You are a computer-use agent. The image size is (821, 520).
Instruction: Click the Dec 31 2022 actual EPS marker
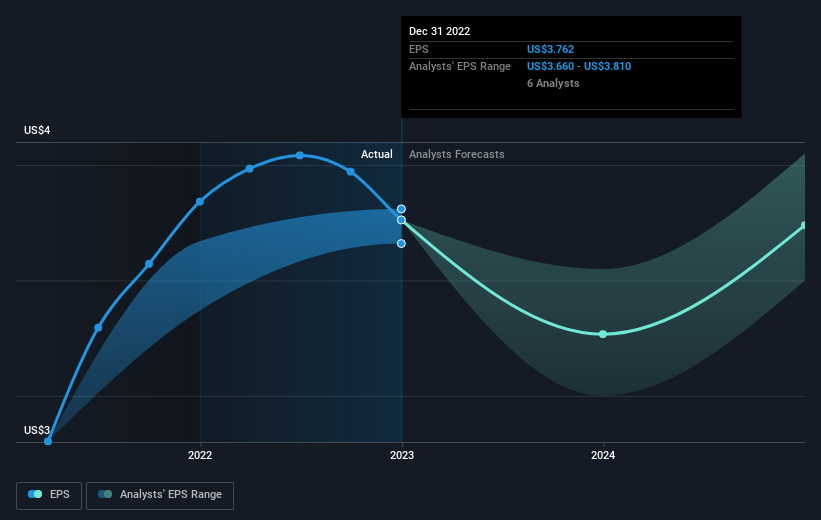click(401, 220)
